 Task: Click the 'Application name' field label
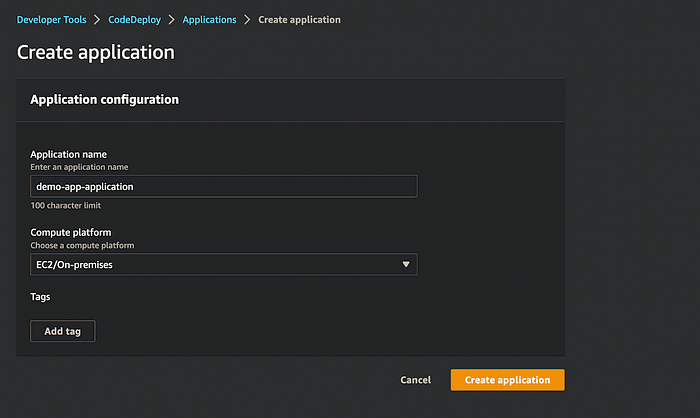pyautogui.click(x=68, y=154)
